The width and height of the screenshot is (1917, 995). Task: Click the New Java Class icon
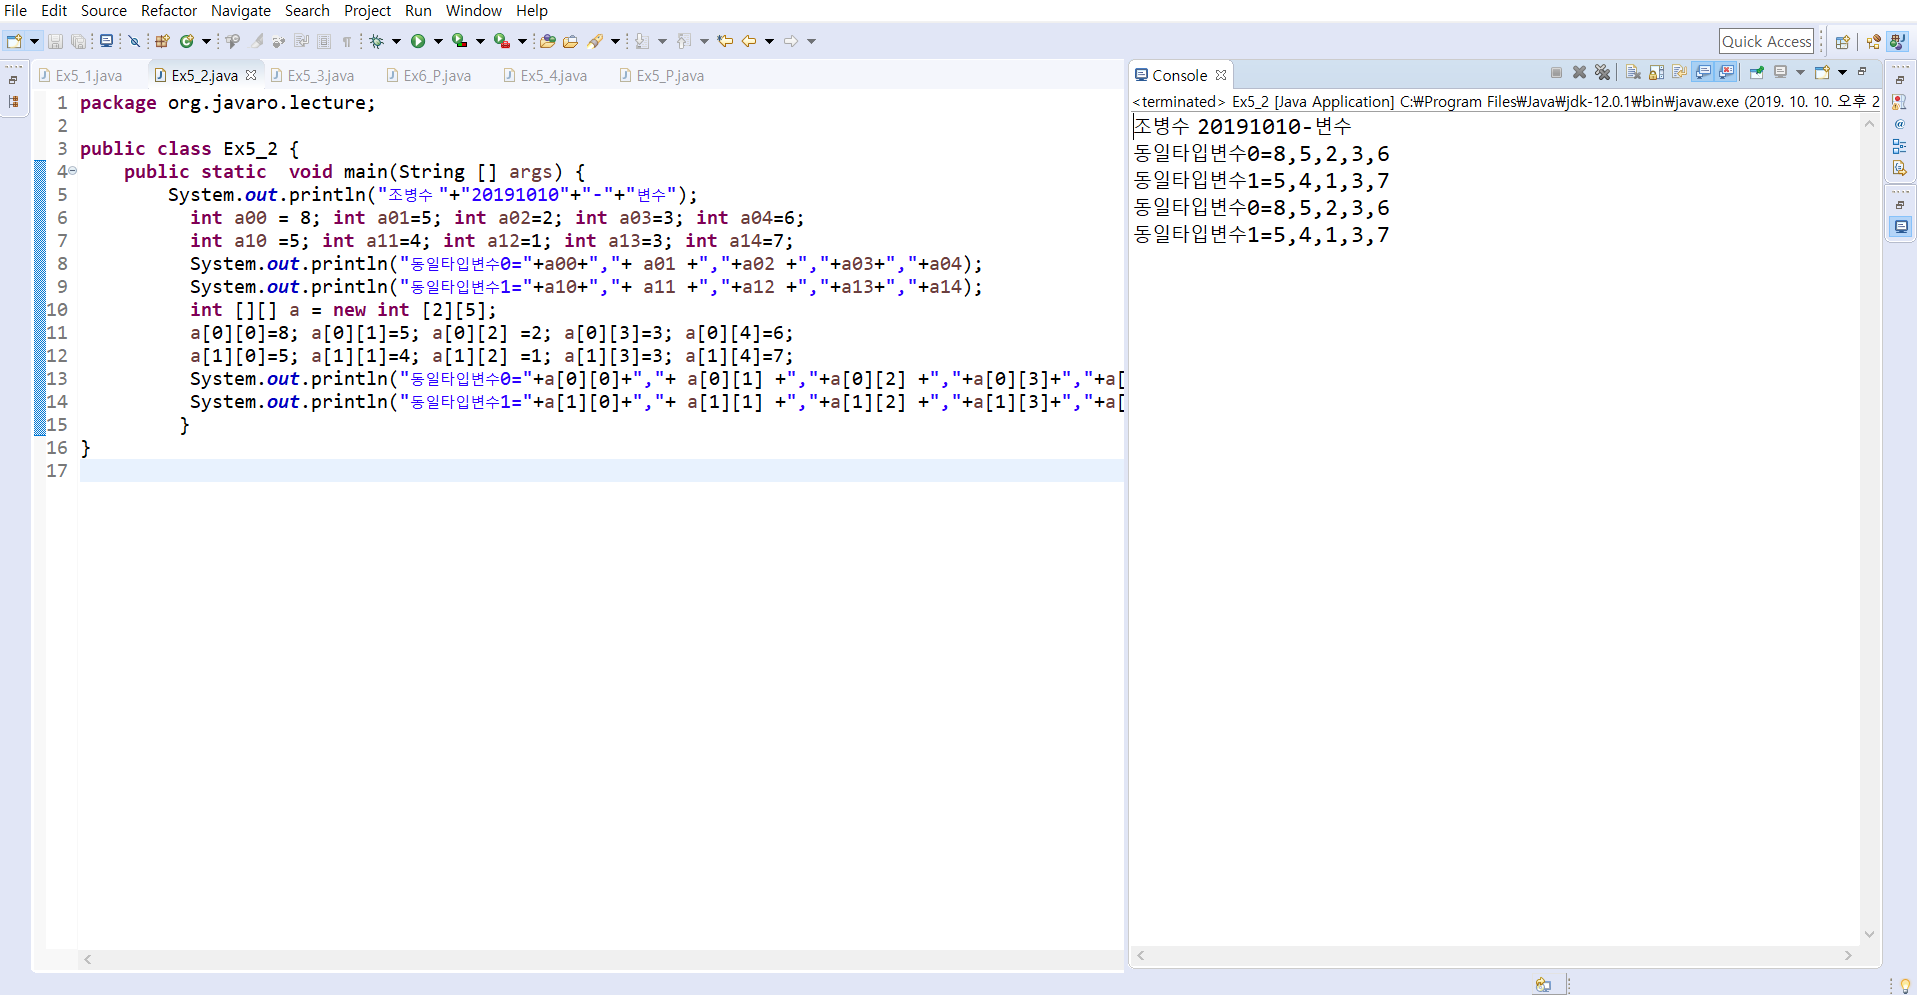(x=187, y=41)
